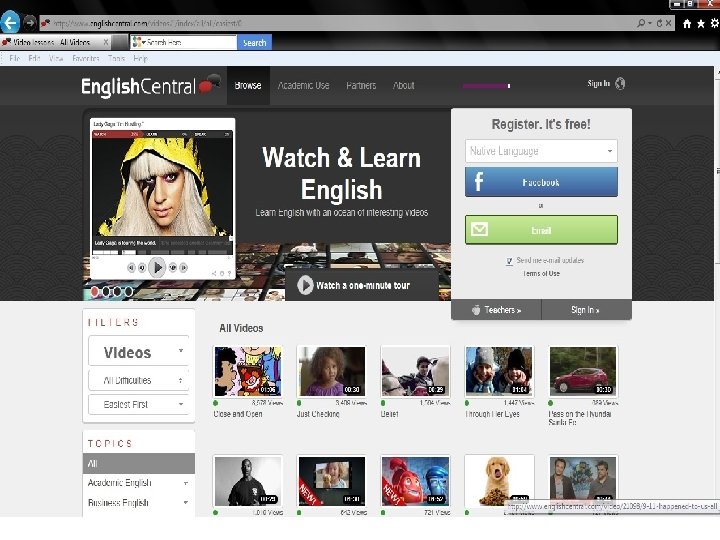Open the browser View menu
Image resolution: width=720 pixels, height=540 pixels.
(x=56, y=58)
